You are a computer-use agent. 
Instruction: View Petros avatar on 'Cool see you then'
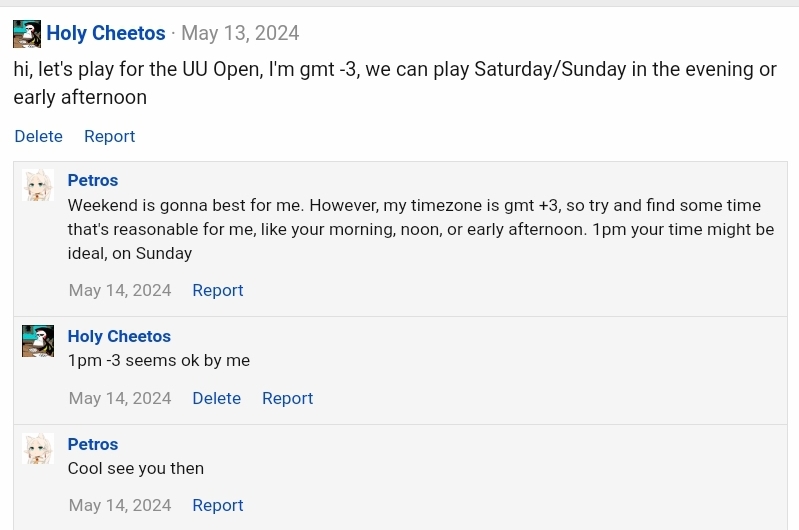pos(38,449)
